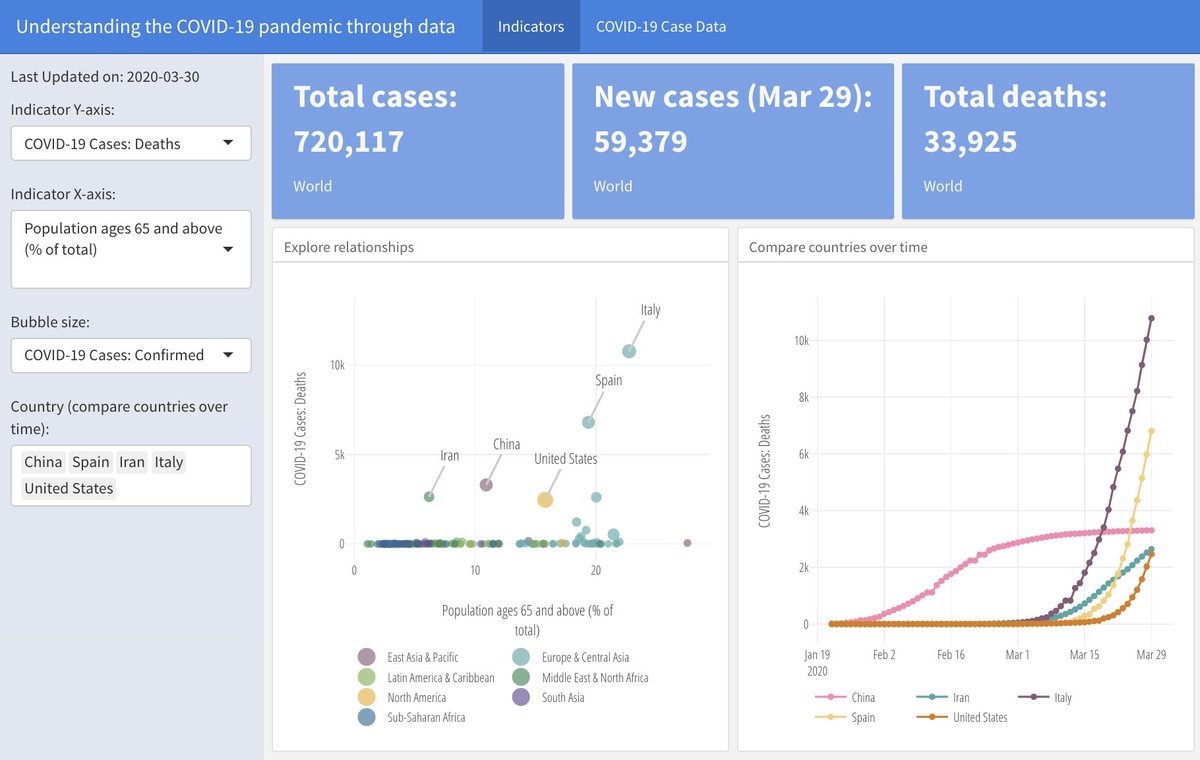Click the Total deaths value box
The height and width of the screenshot is (760, 1200).
(x=1048, y=141)
